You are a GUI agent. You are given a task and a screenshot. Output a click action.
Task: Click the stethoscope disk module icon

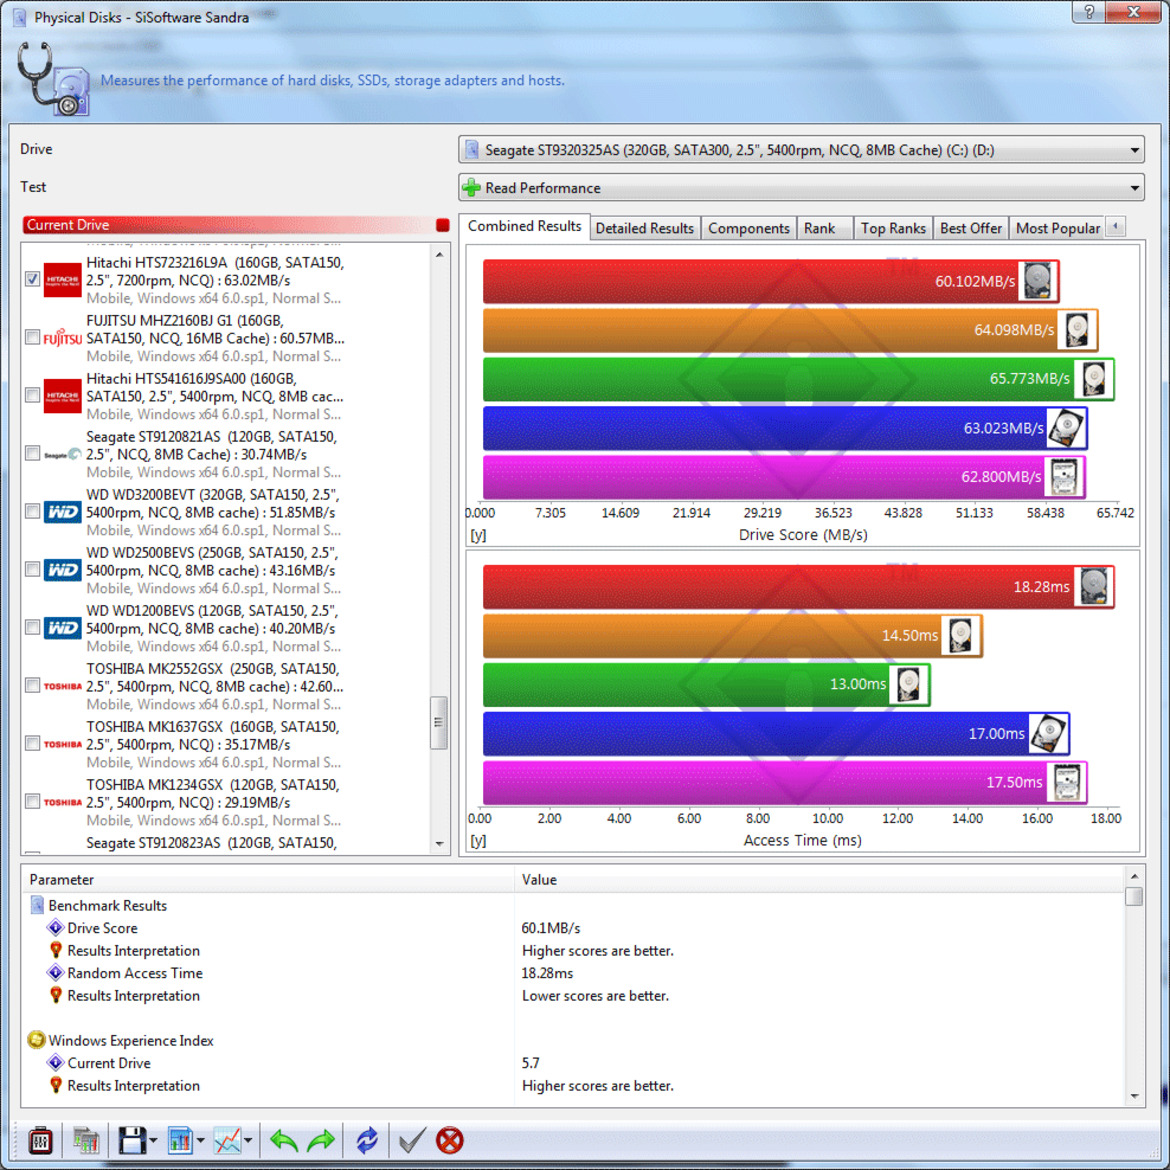pyautogui.click(x=53, y=80)
